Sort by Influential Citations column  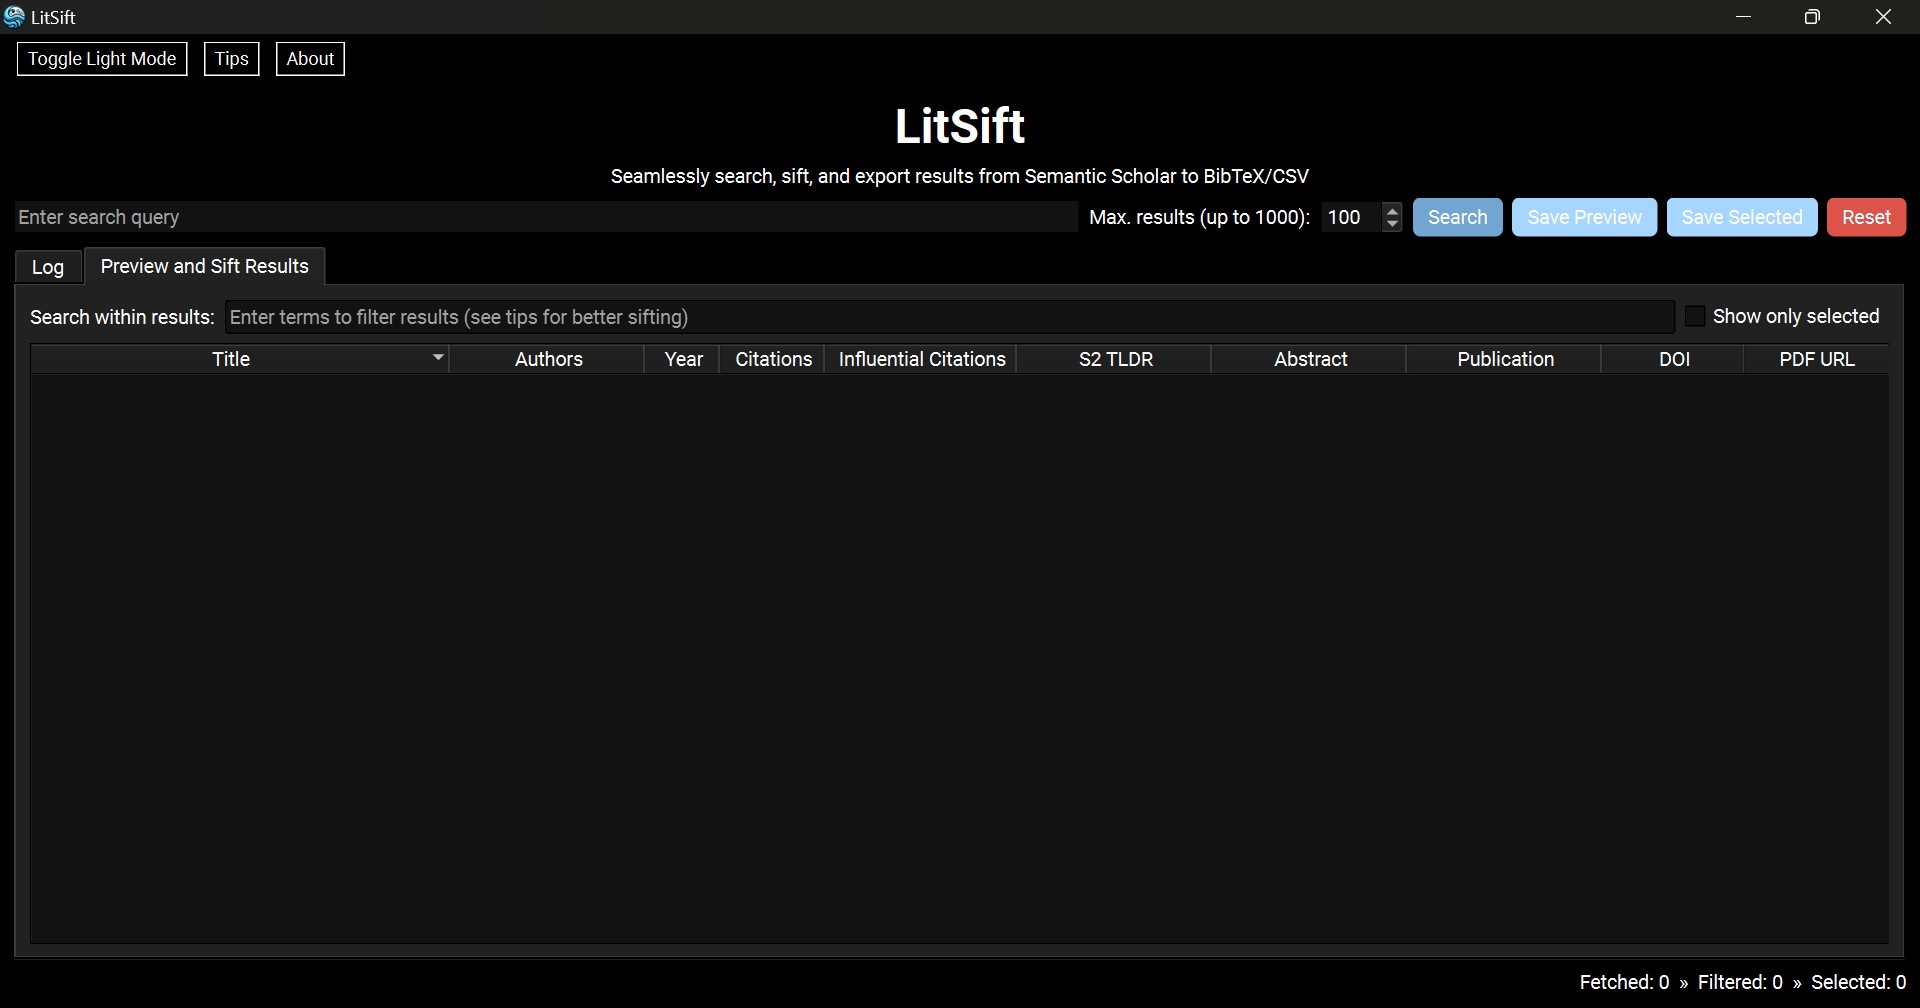[922, 359]
